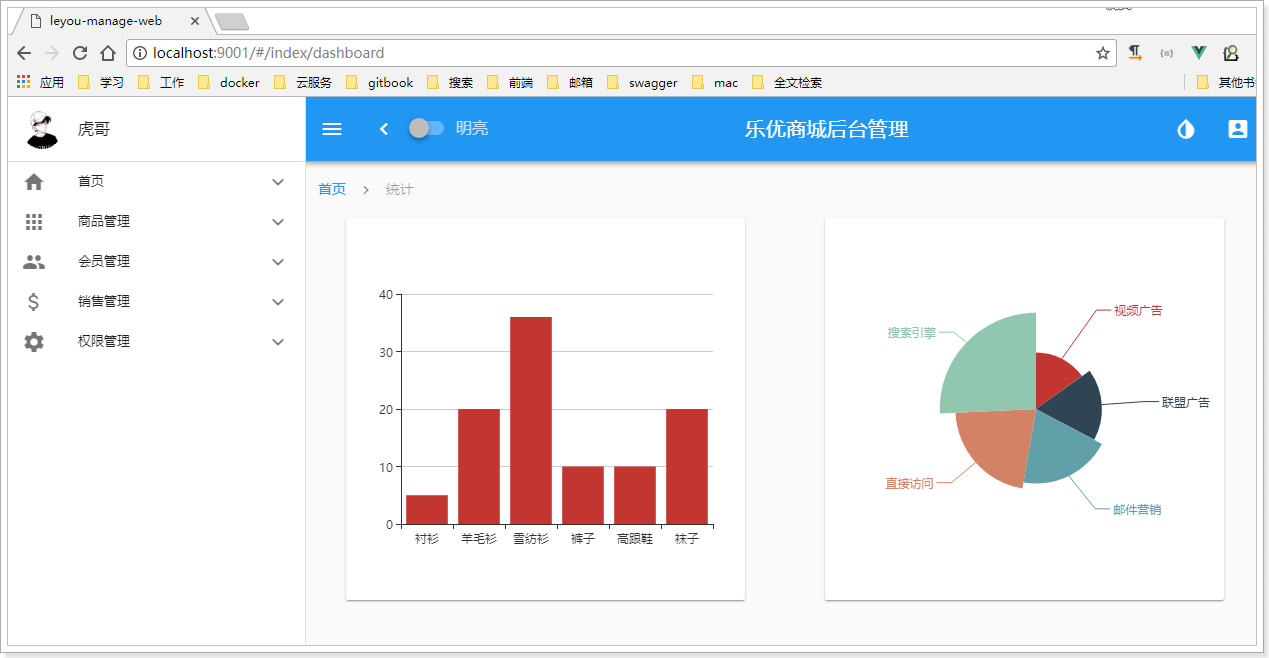This screenshot has width=1269, height=658.
Task: Open the theme color droplet icon
Action: pos(1185,129)
